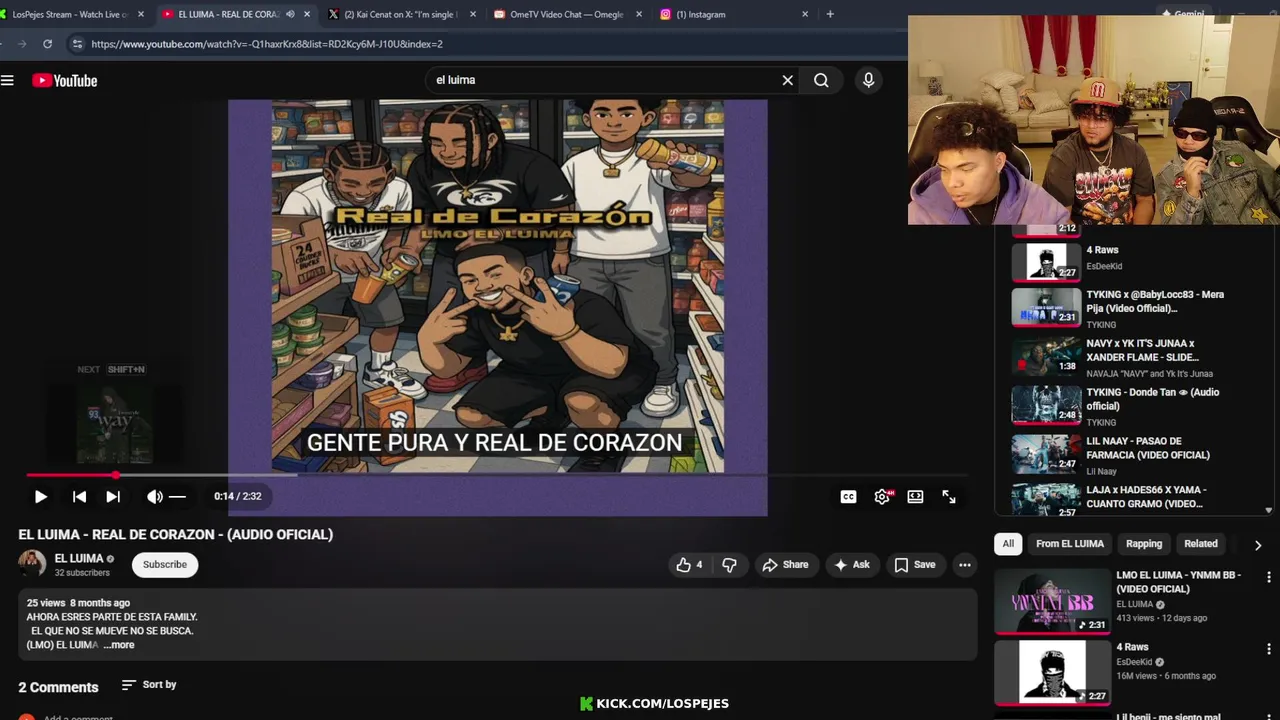Close the OmeTV Video Chat tab
The image size is (1280, 720).
tap(638, 14)
